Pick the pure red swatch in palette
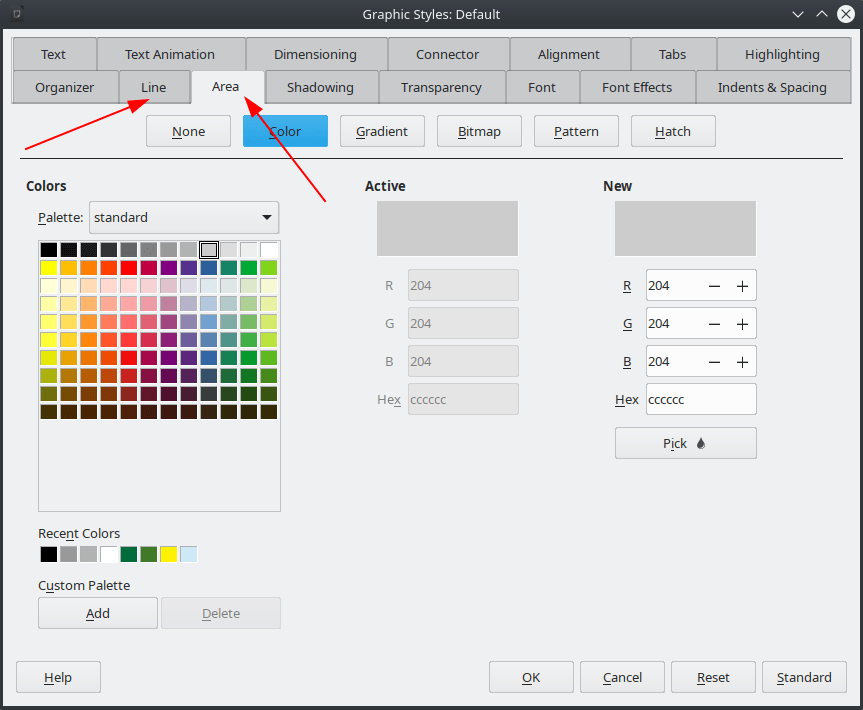Screen dimensions: 863x710 tap(129, 268)
